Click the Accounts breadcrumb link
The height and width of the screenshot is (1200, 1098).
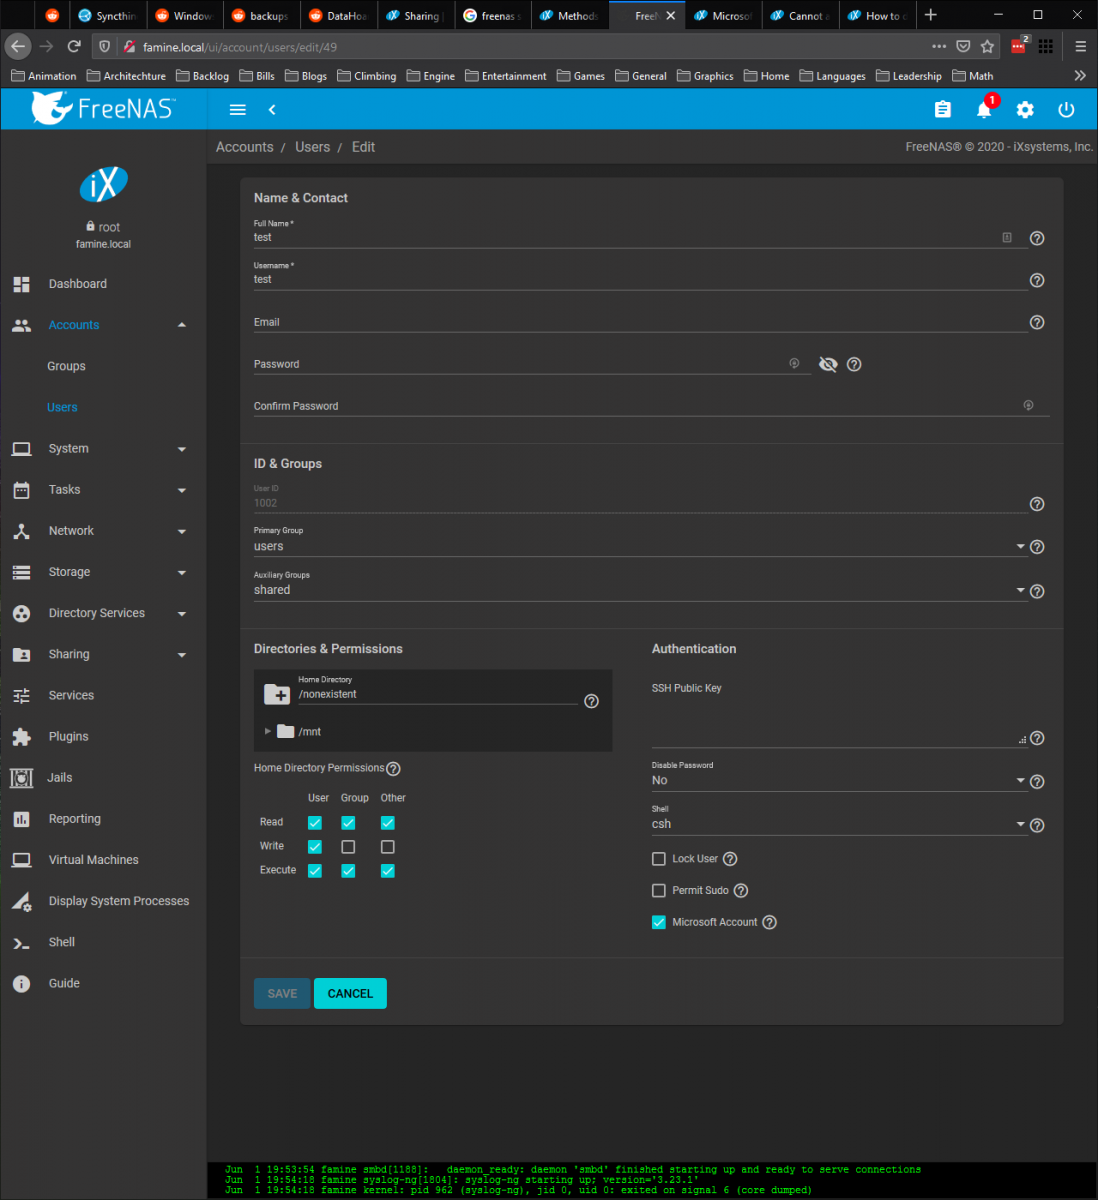pyautogui.click(x=244, y=147)
